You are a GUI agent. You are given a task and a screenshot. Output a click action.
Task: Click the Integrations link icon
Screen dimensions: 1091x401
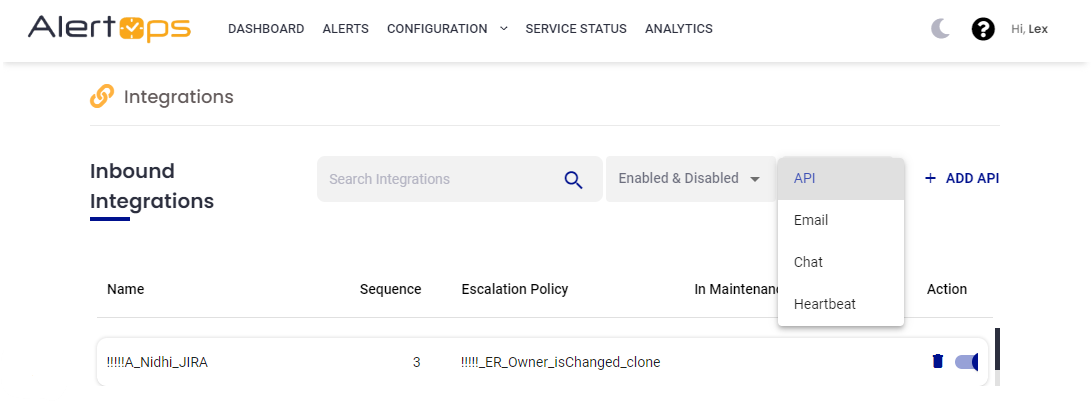[x=102, y=96]
